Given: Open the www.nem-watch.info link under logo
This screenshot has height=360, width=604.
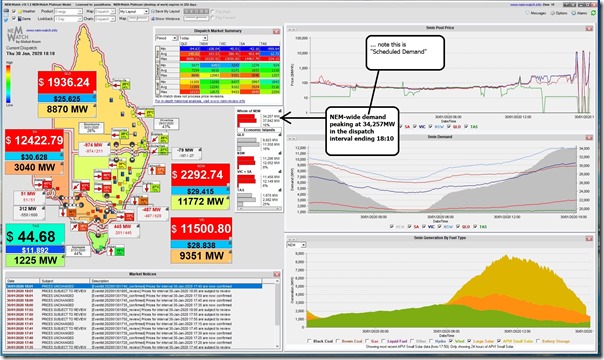Looking at the screenshot, I should [x=42, y=30].
